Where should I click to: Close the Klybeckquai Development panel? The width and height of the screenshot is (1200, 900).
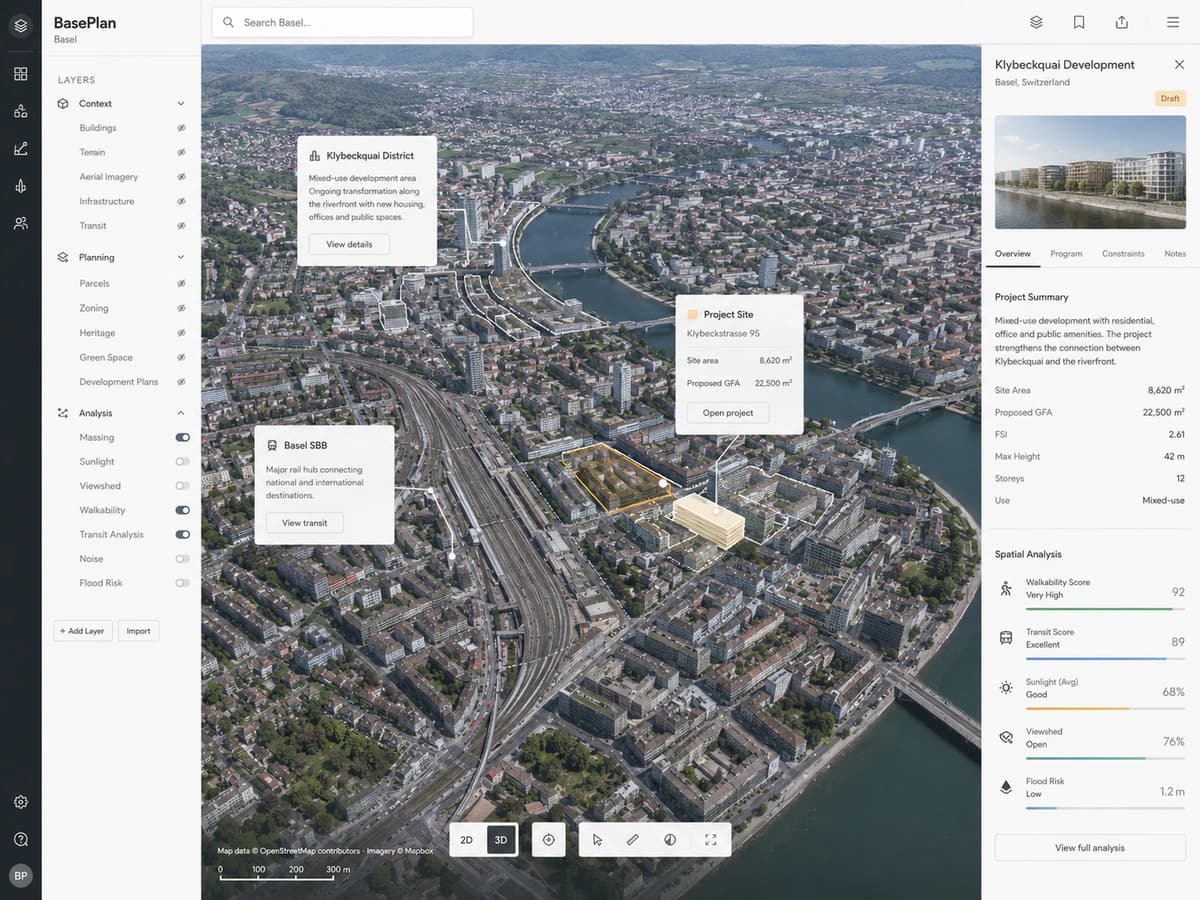(1179, 64)
